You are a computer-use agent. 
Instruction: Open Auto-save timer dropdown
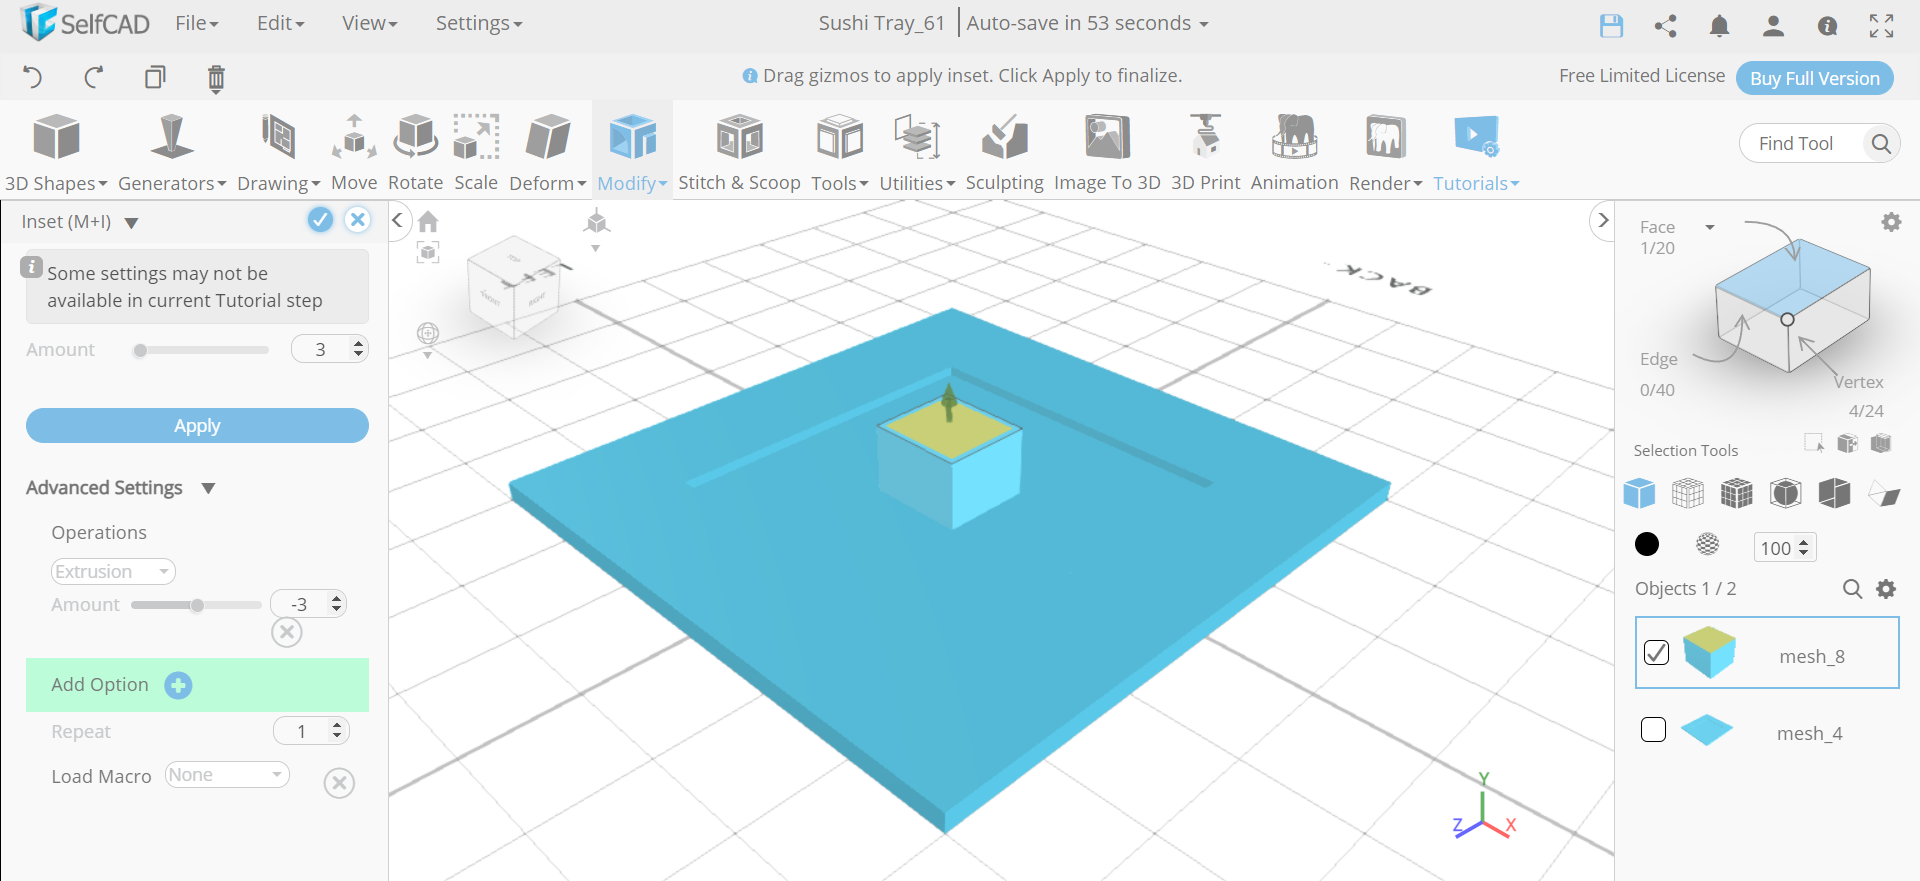(1087, 23)
